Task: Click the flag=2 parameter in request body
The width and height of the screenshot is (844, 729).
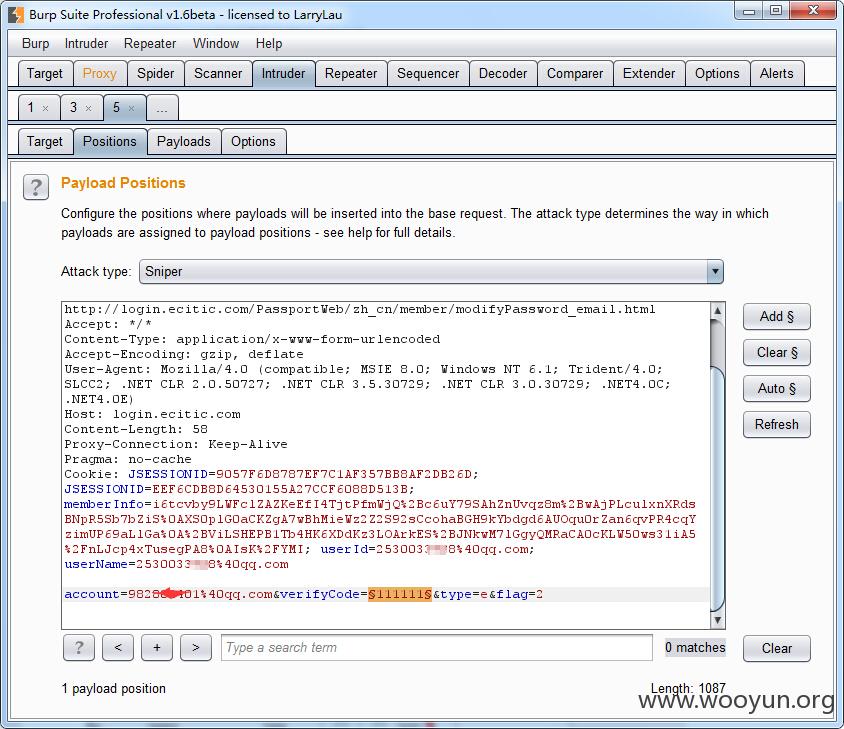Action: click(520, 594)
